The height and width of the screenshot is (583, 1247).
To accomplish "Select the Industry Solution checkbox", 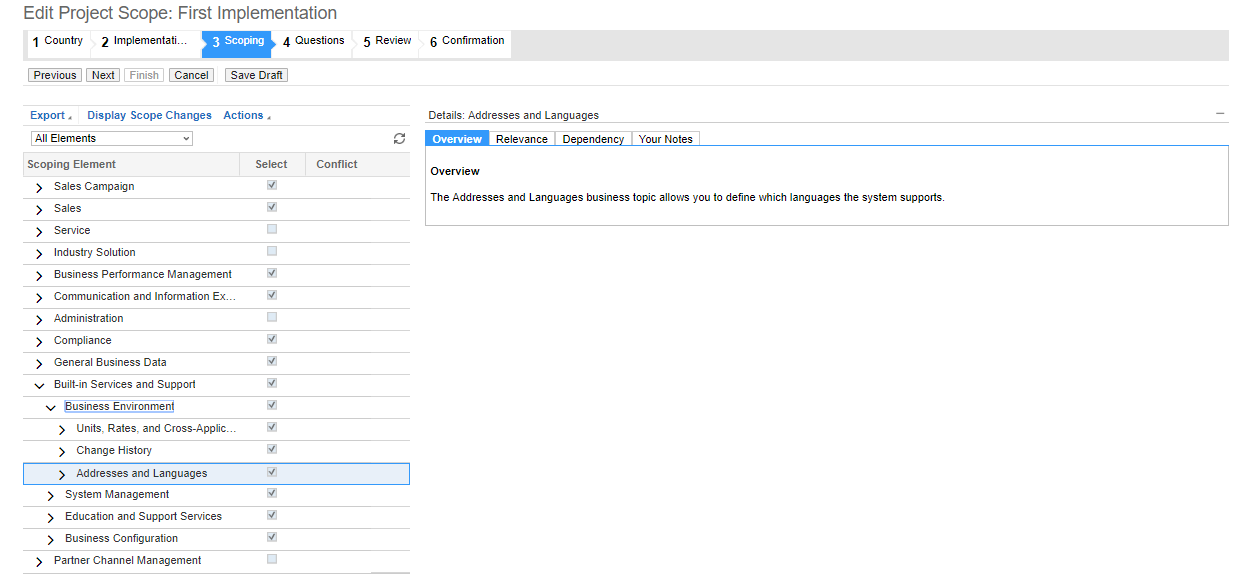I will coord(272,252).
